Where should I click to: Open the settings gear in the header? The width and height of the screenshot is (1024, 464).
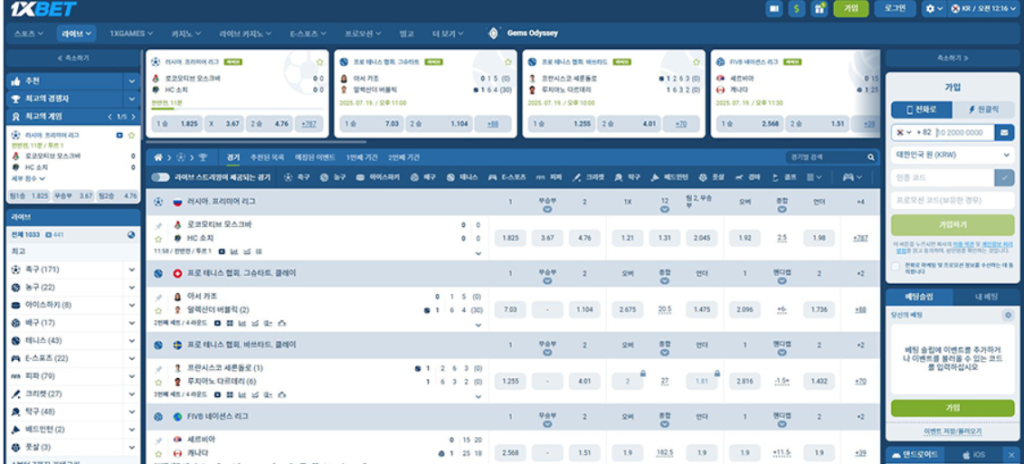coord(933,8)
